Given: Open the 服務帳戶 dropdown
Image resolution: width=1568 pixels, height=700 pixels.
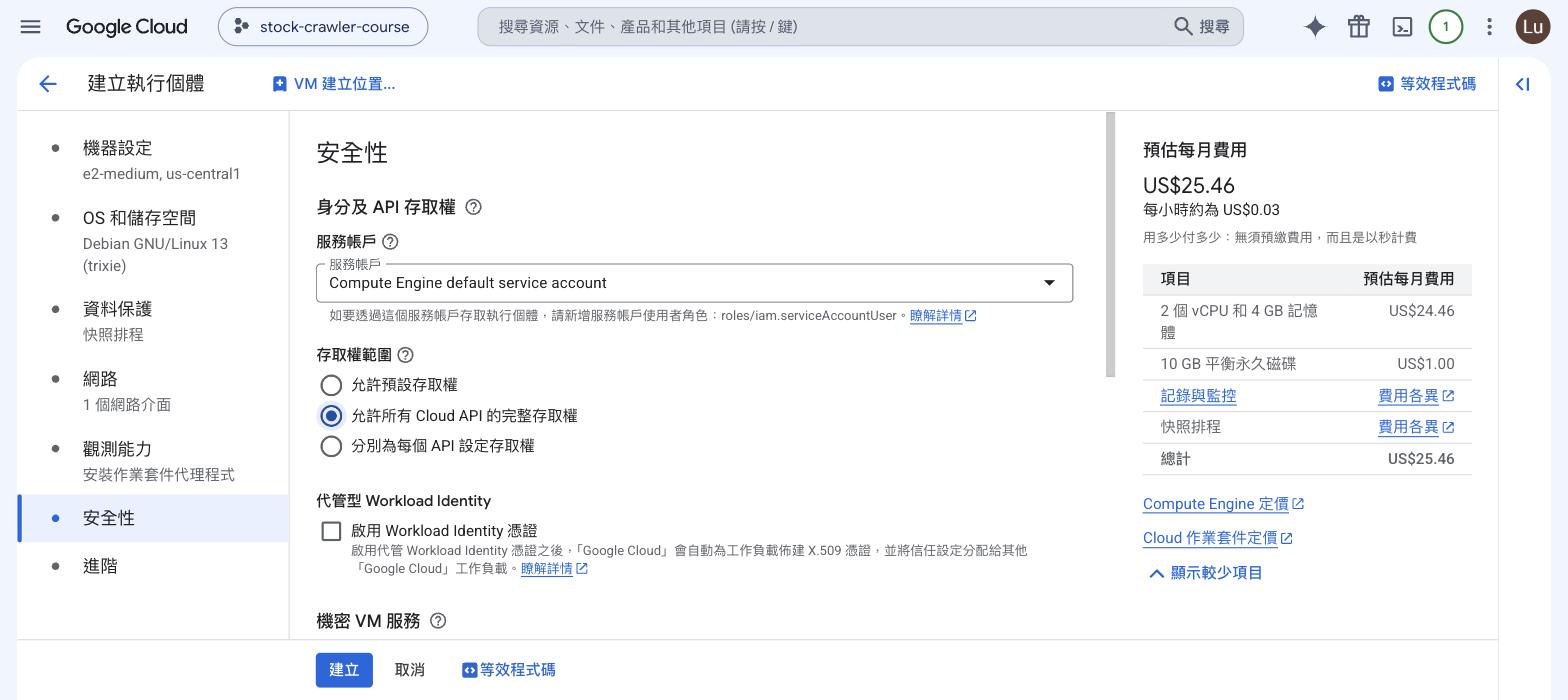Looking at the screenshot, I should (x=694, y=283).
